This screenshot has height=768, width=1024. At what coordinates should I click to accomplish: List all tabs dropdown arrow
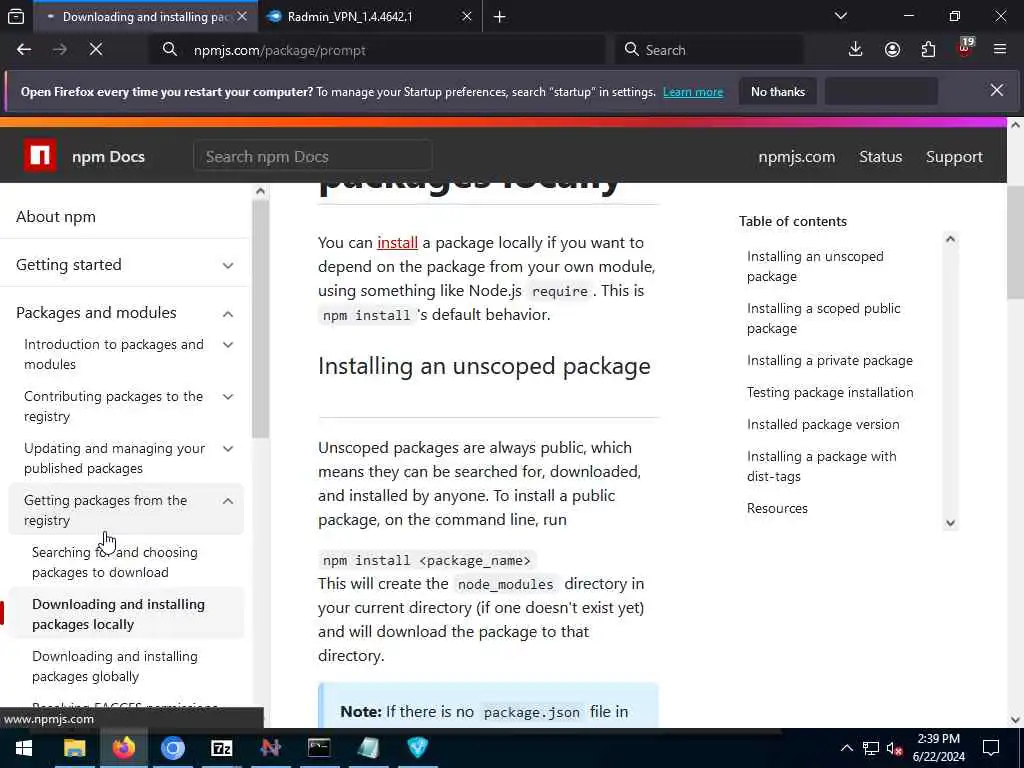point(841,16)
